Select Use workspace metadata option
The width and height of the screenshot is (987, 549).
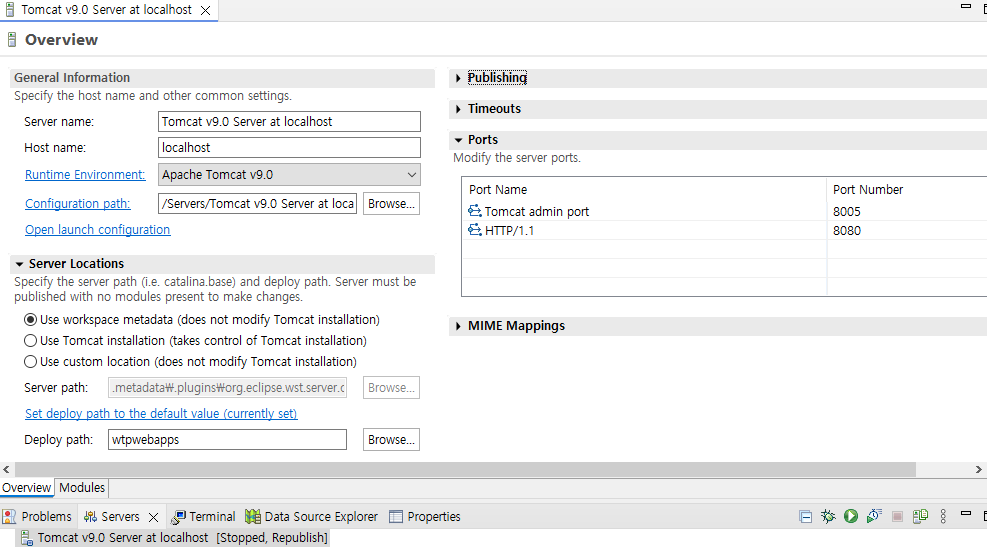[30, 320]
